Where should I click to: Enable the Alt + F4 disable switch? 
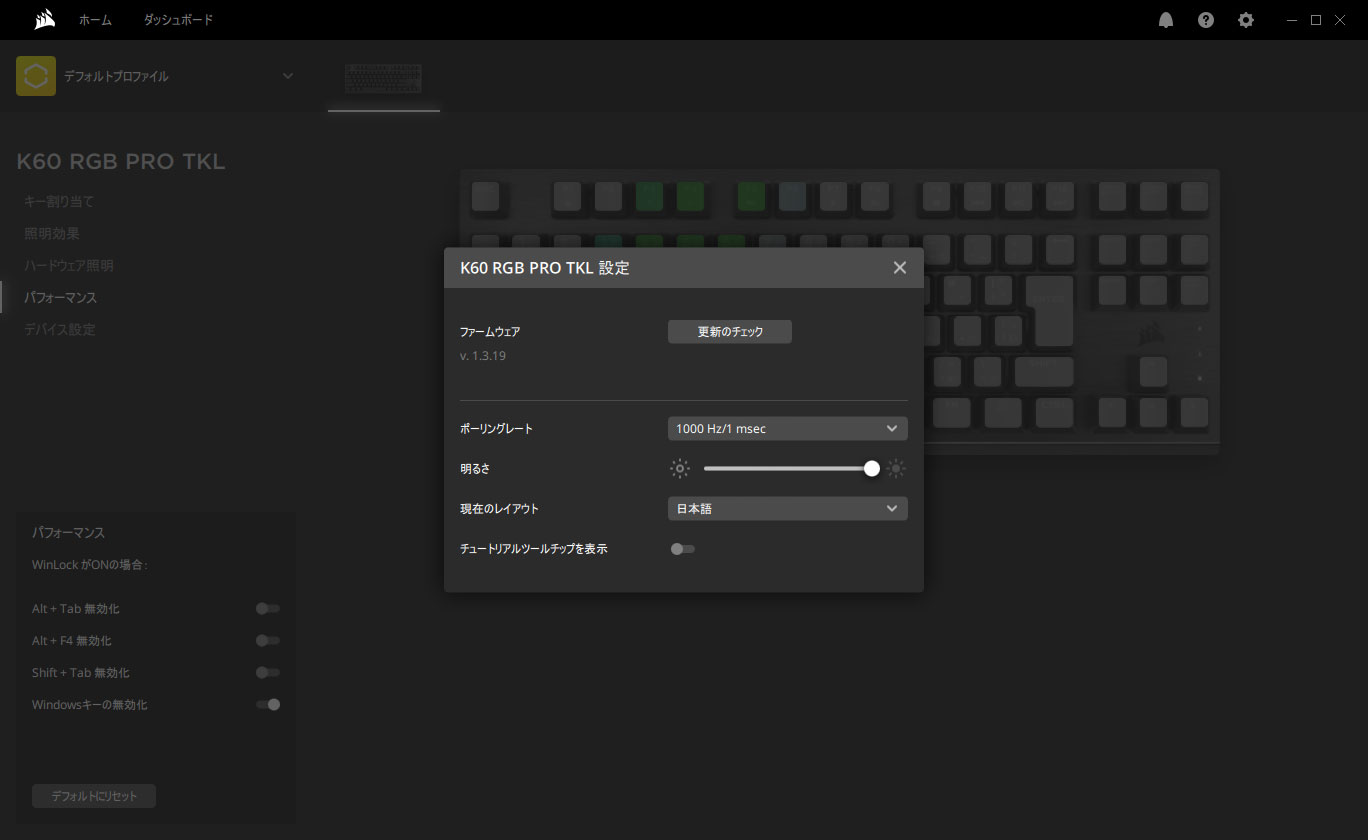[267, 641]
